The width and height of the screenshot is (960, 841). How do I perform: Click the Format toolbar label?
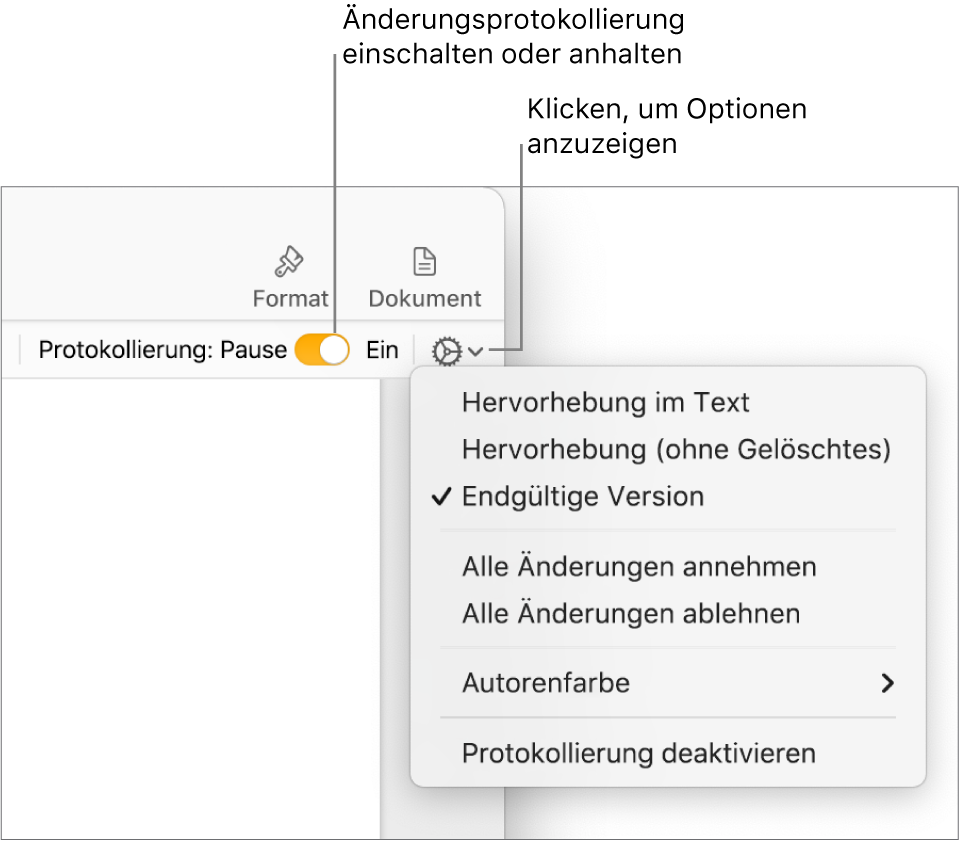pyautogui.click(x=289, y=297)
